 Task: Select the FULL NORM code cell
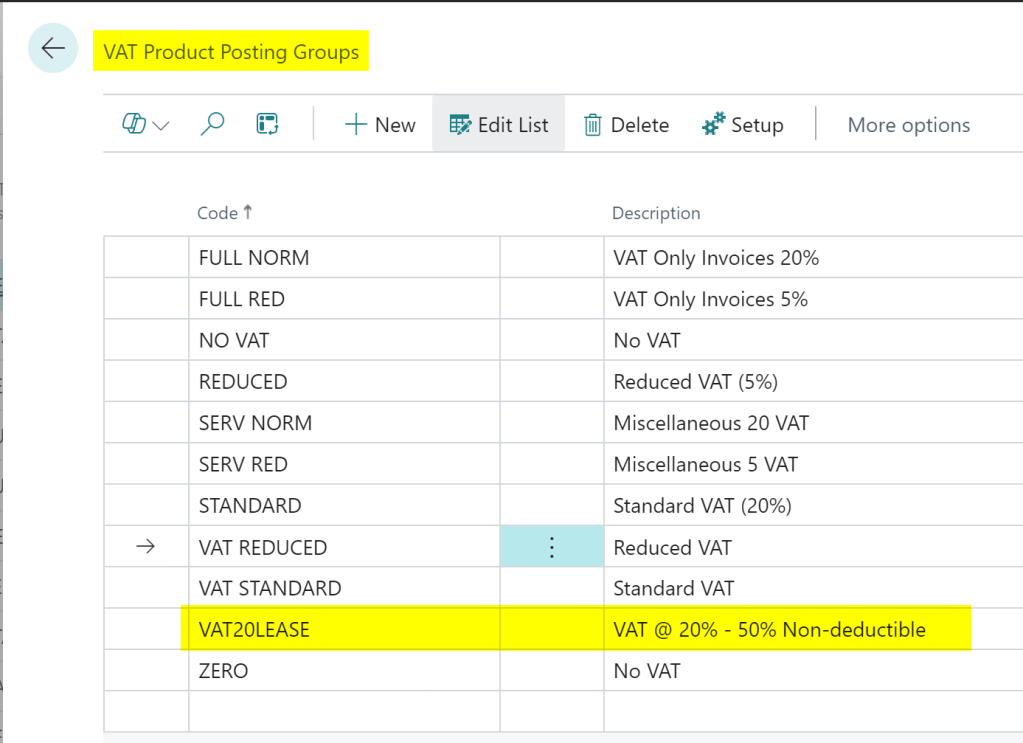coord(254,258)
